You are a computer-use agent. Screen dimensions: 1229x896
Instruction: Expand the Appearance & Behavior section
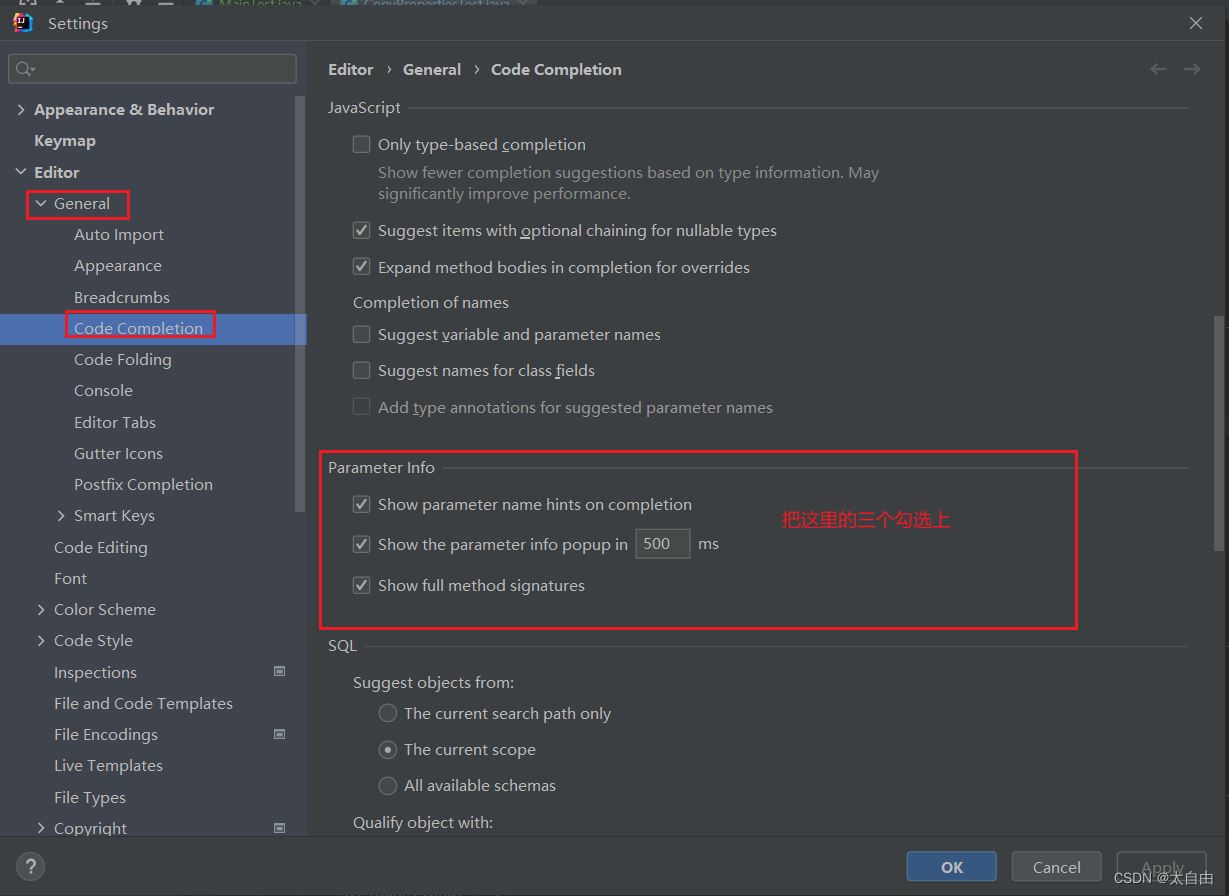[21, 110]
